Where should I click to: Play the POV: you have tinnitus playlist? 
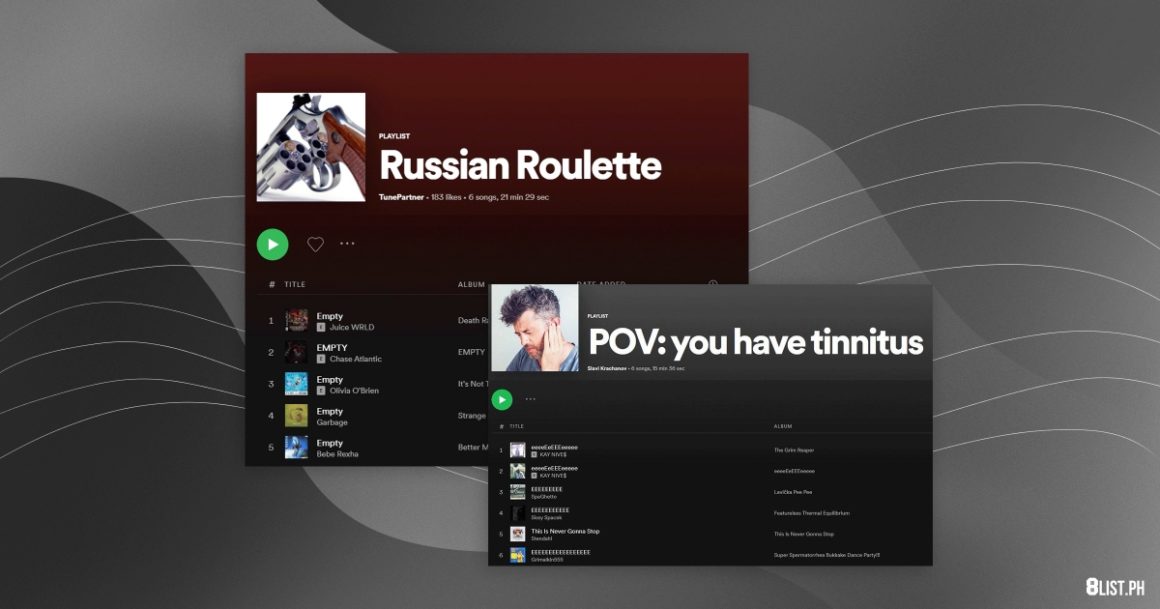(x=502, y=398)
